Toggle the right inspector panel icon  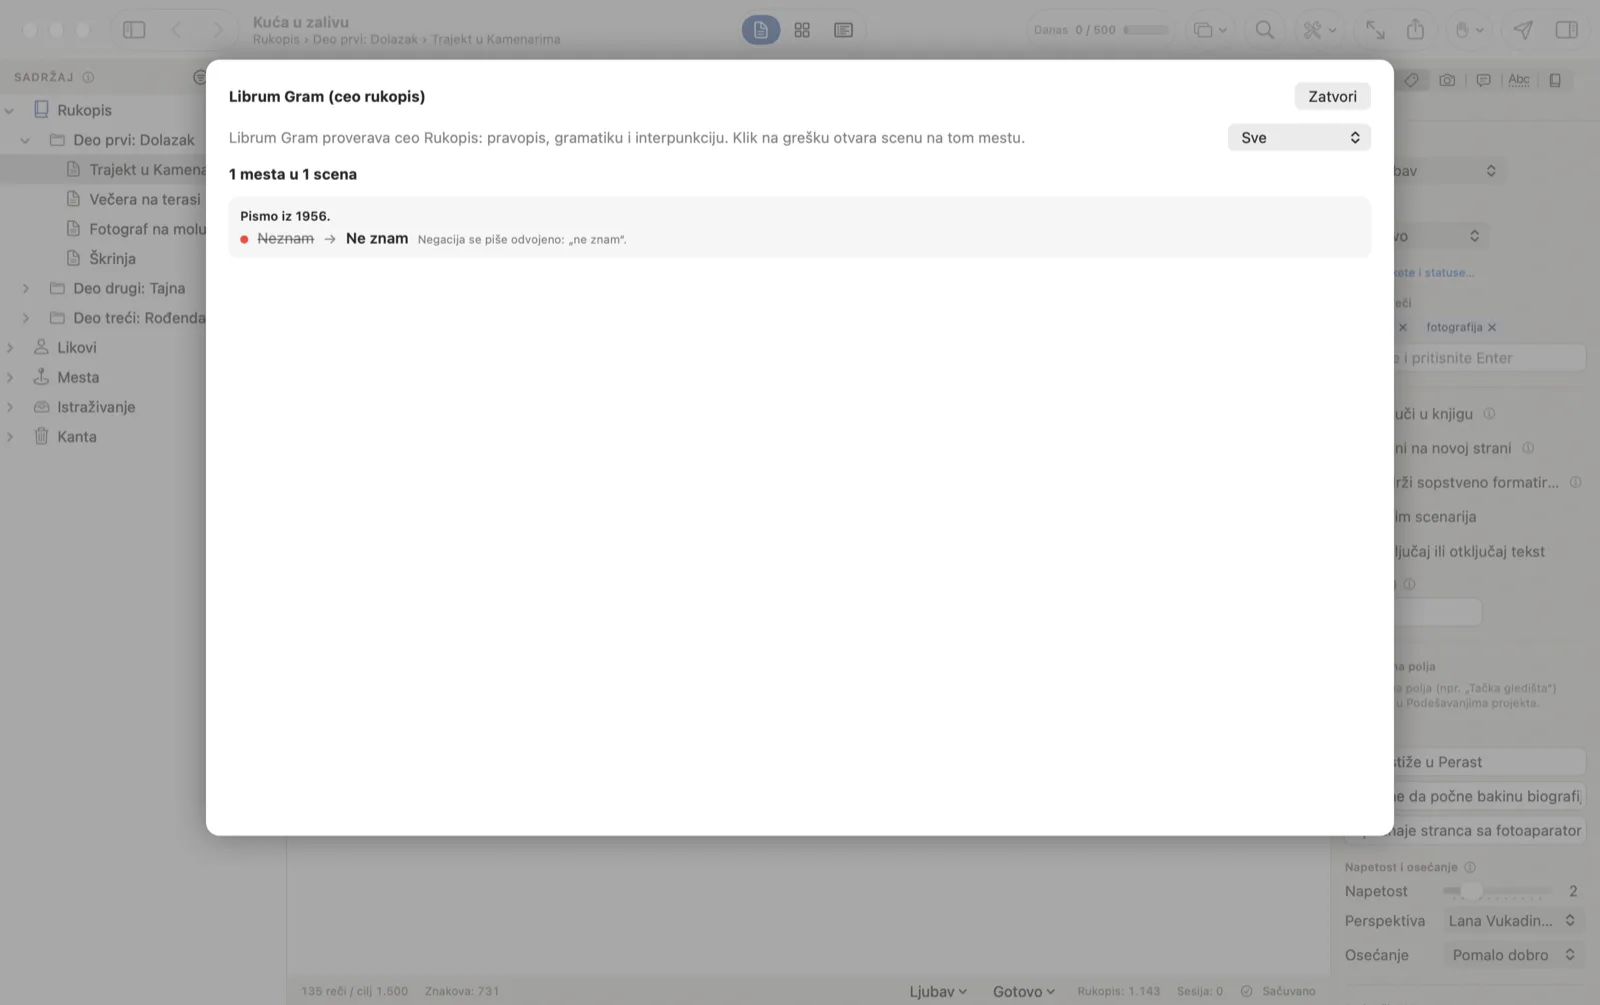(x=1567, y=30)
